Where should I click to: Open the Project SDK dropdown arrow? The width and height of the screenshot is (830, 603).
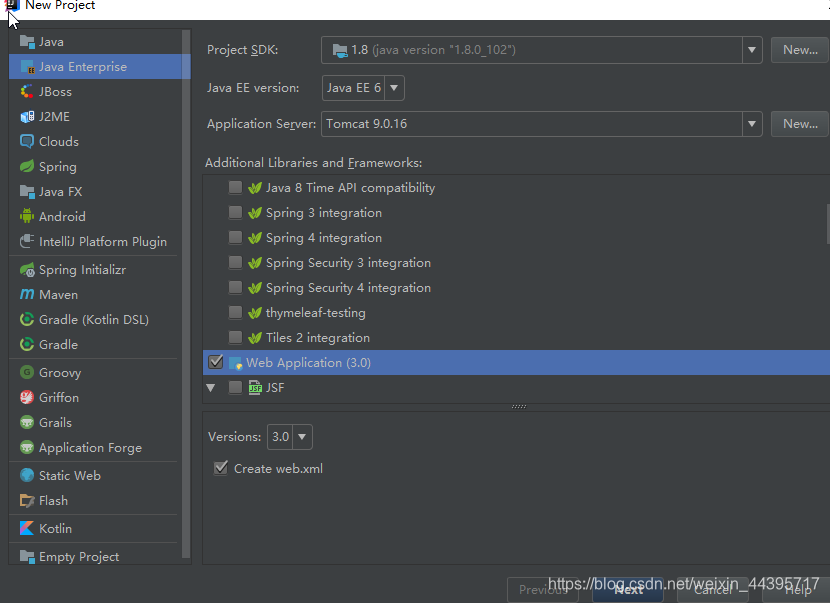[x=752, y=50]
